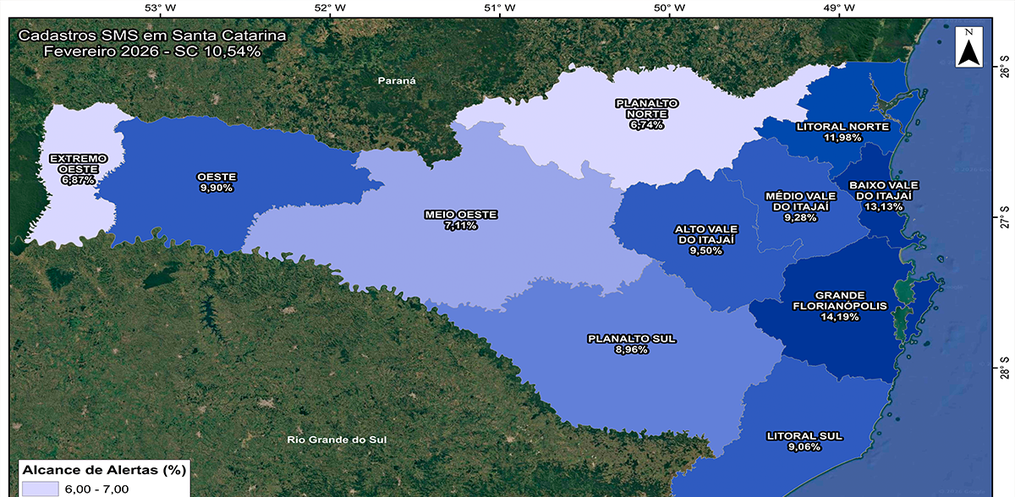Select the Litoral Sul region label
Image resolution: width=1015 pixels, height=497 pixels.
804,441
